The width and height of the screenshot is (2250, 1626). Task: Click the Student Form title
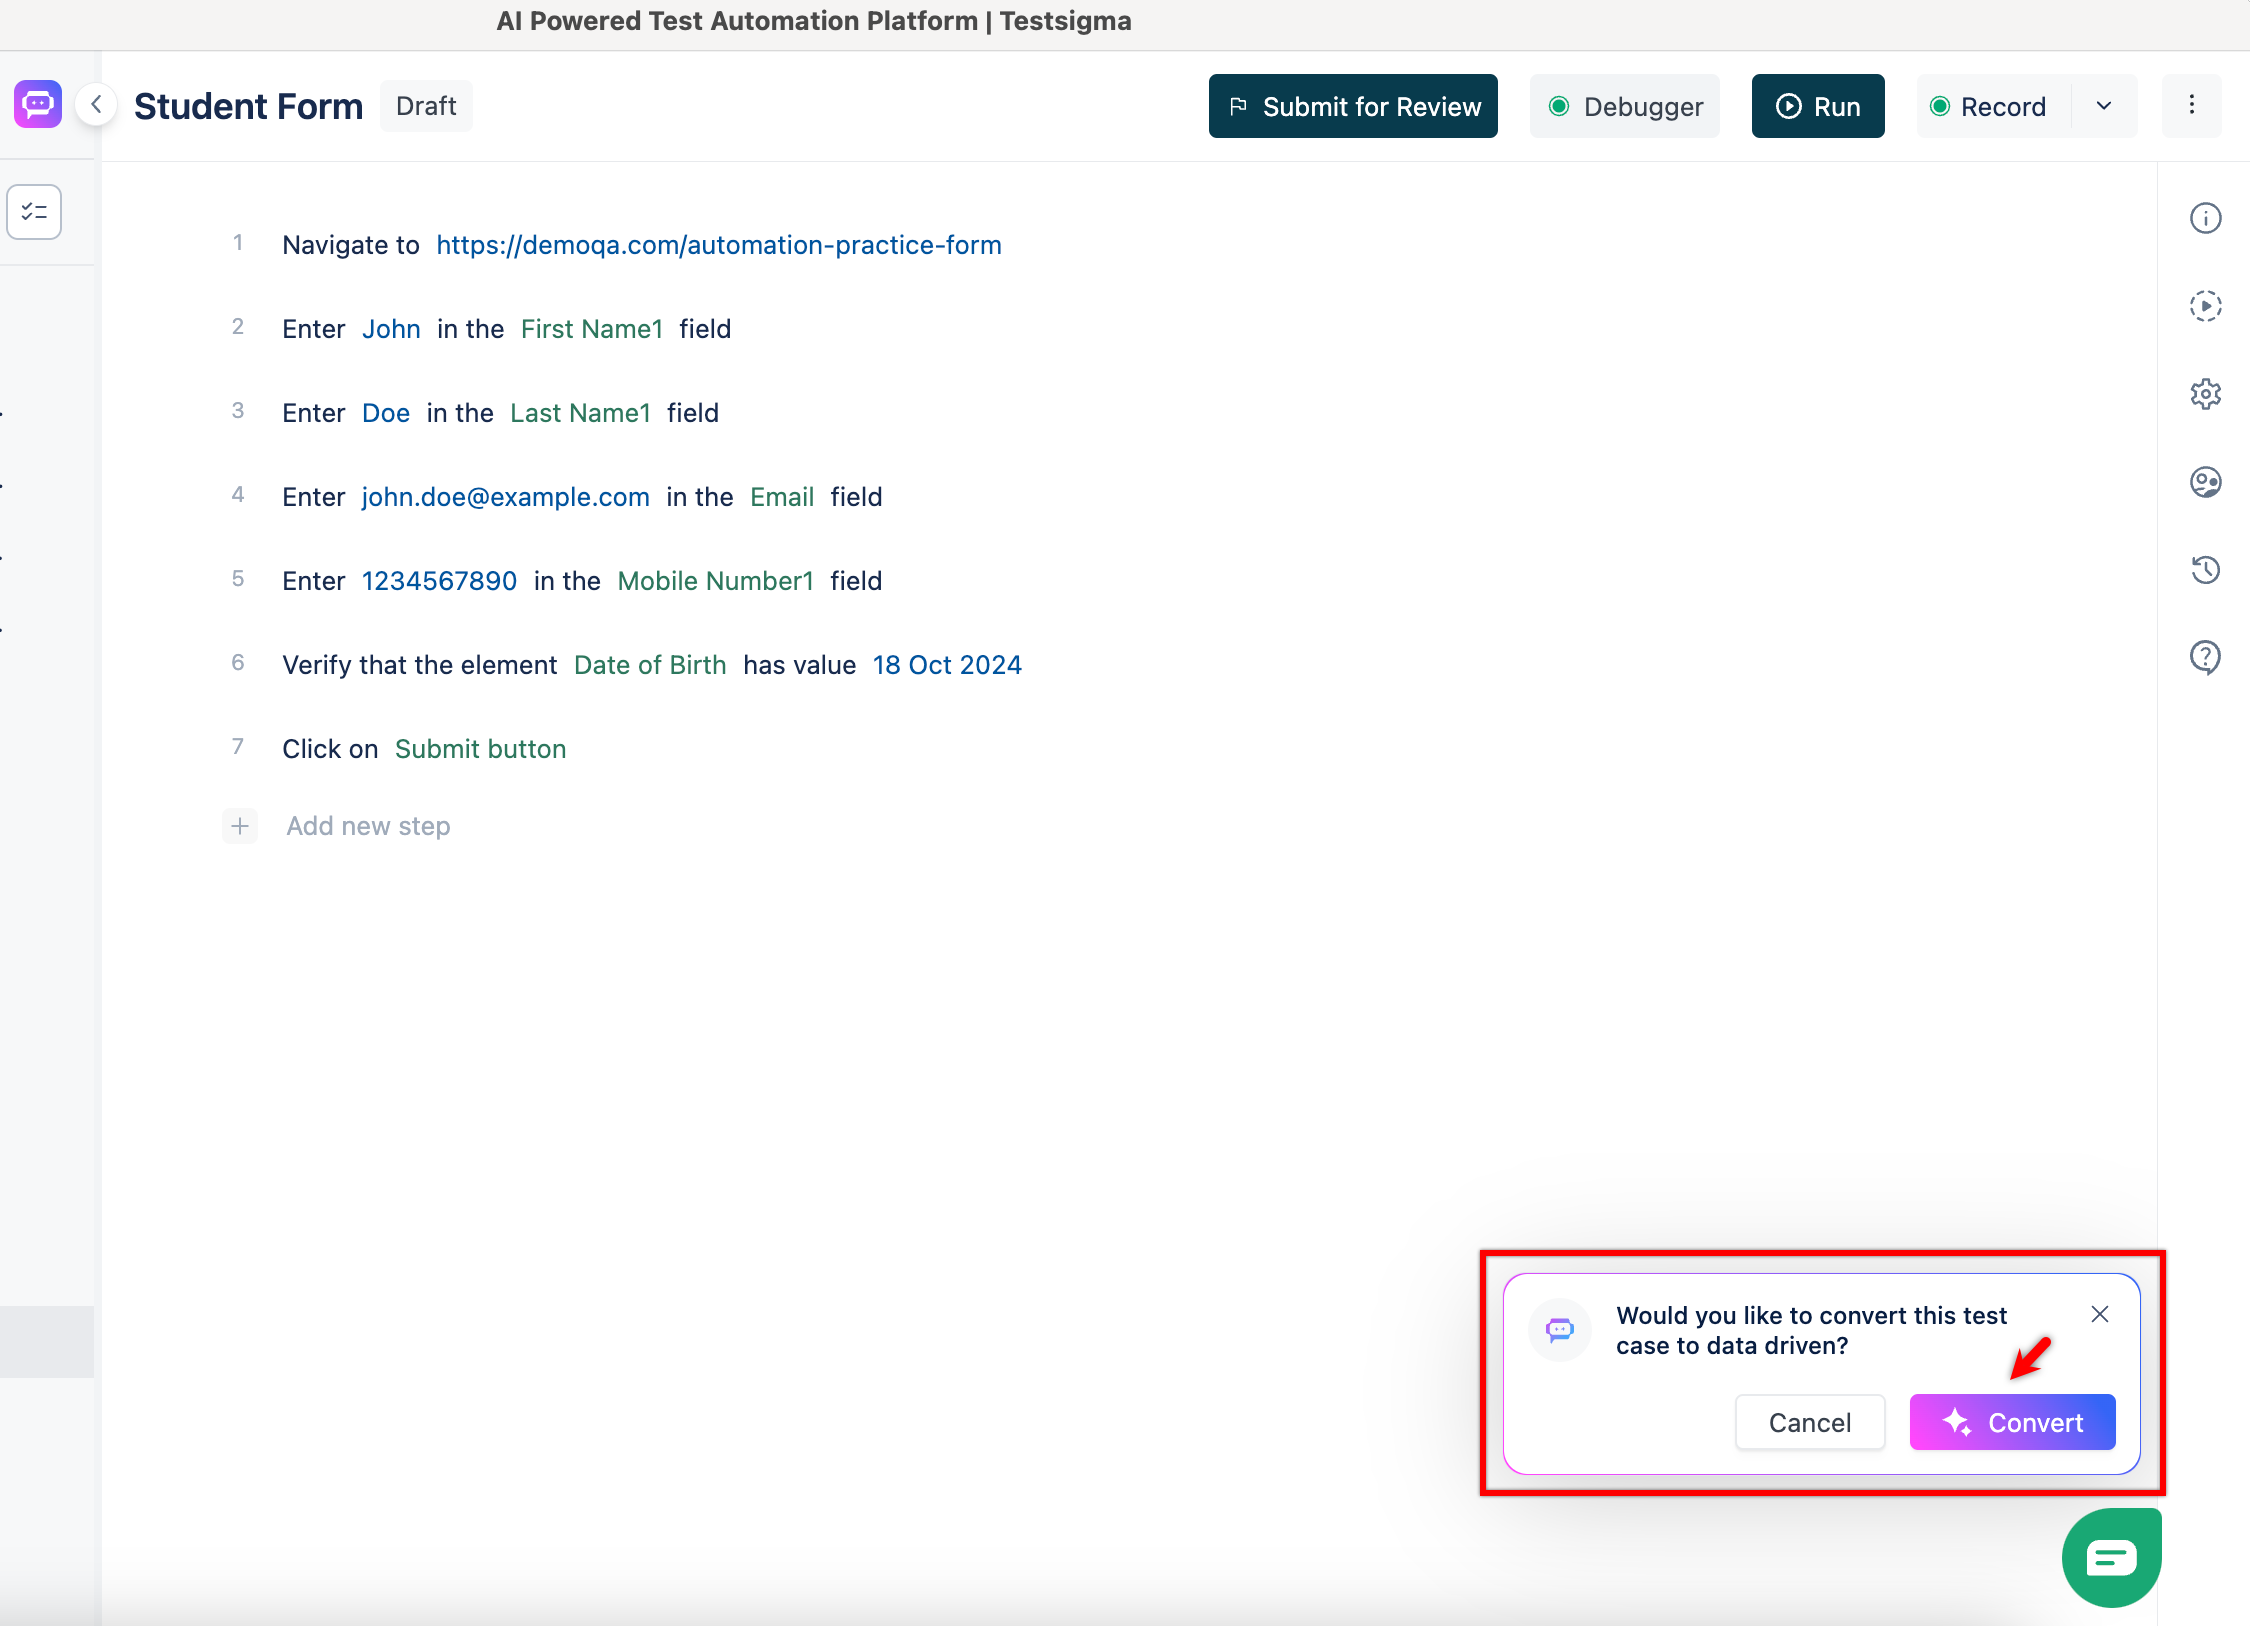point(248,106)
